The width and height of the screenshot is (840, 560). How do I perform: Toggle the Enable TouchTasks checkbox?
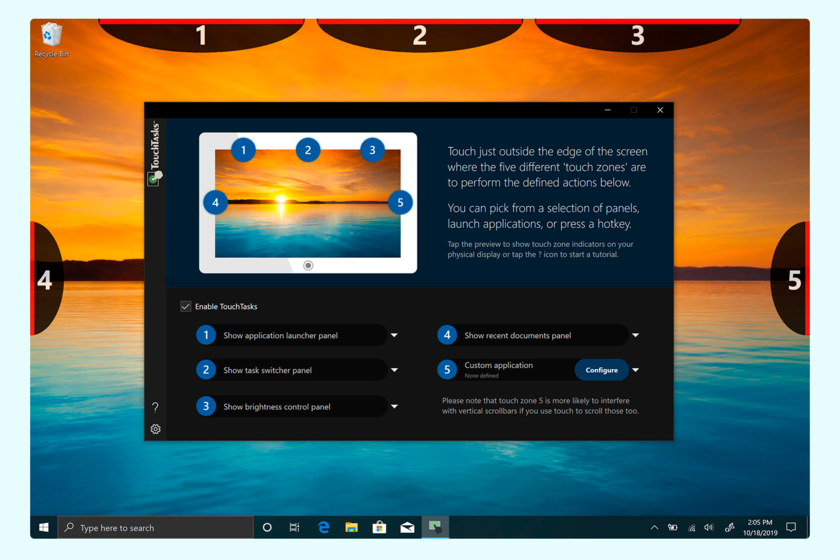(186, 307)
